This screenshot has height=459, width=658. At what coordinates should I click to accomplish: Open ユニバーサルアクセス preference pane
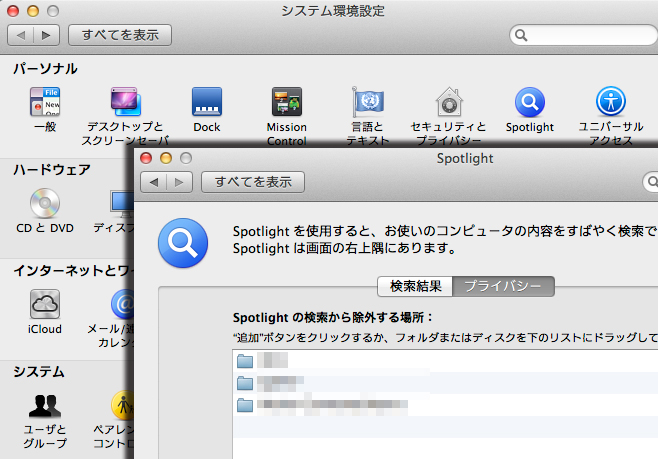coord(611,102)
